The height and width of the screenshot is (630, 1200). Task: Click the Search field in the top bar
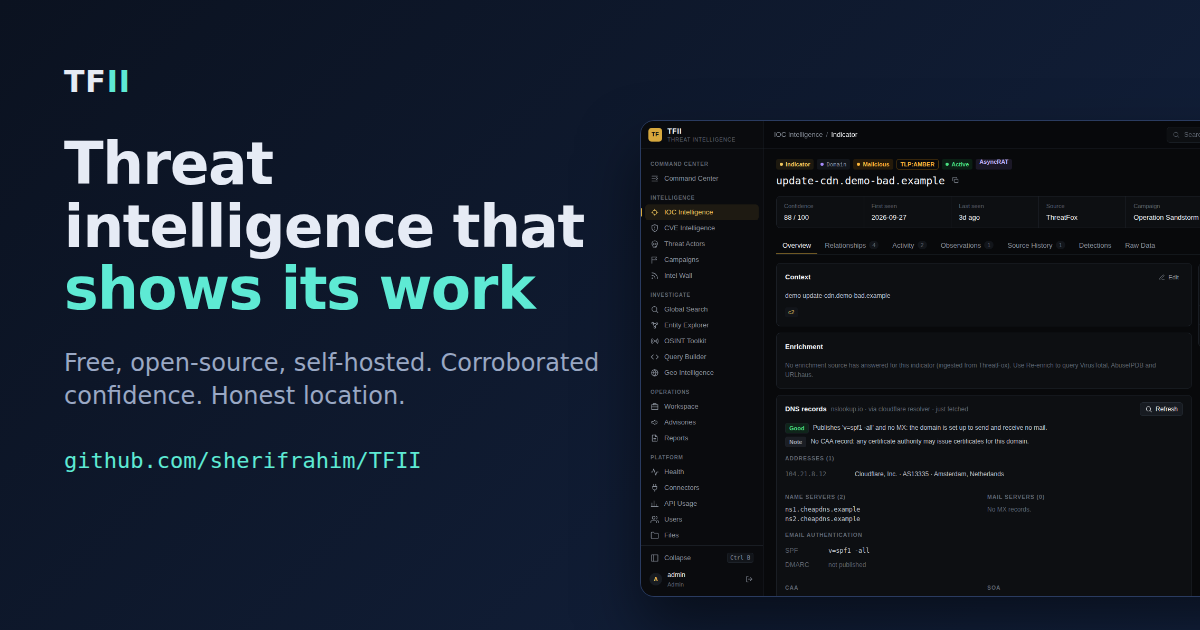(1184, 134)
